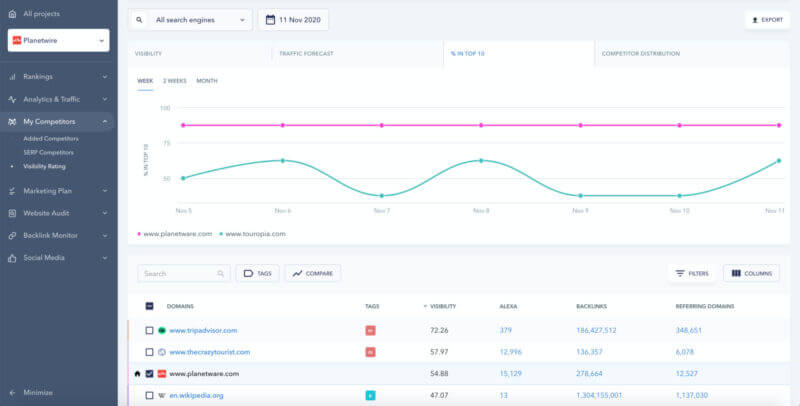Image resolution: width=800 pixels, height=406 pixels.
Task: Untick the planetware.com row checkbox
Action: [x=149, y=374]
